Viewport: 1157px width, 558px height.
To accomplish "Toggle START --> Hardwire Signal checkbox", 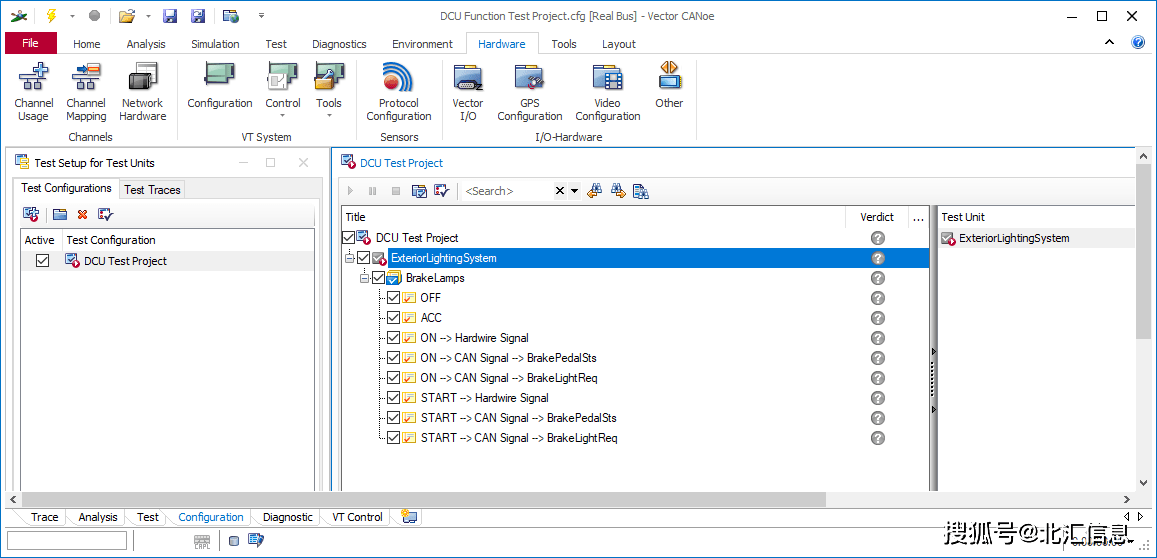I will click(393, 397).
